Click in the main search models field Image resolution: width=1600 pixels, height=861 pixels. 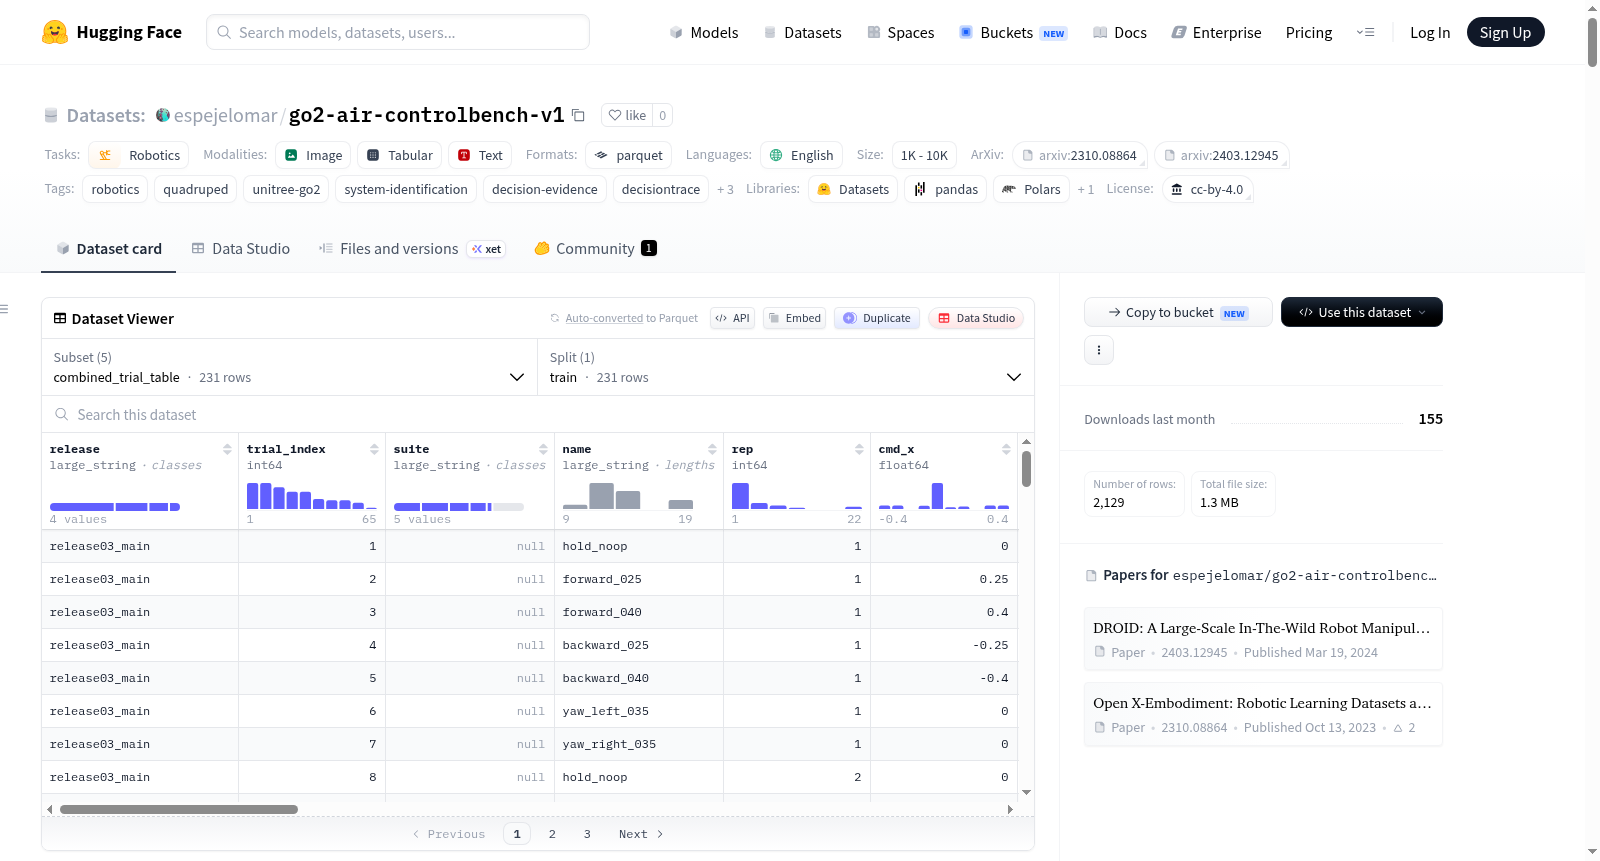pyautogui.click(x=398, y=32)
